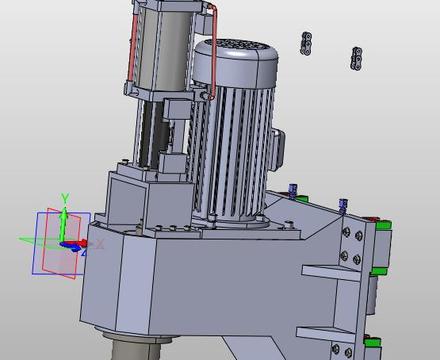Select the blue Z axis arrow
Viewport: 440px width, 360px height.
pos(71,247)
